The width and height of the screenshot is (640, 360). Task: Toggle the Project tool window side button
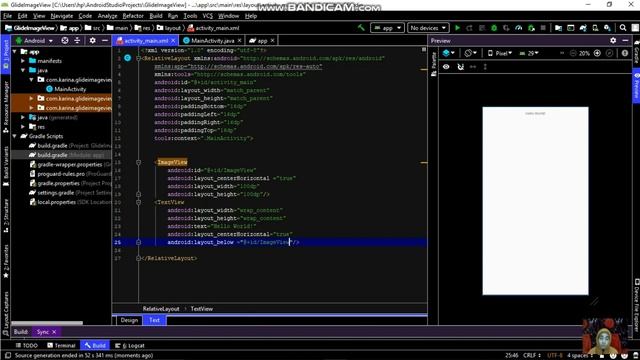pos(6,54)
